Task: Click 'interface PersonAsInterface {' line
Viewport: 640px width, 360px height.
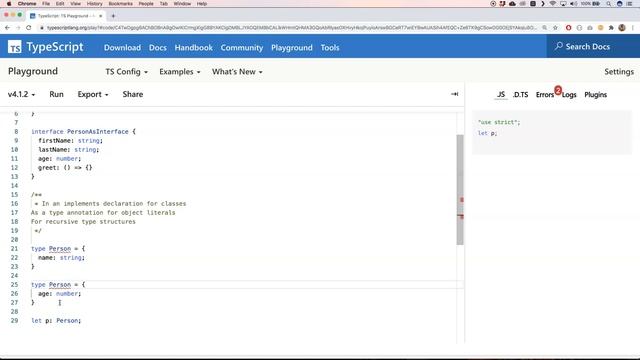Action: tap(83, 131)
